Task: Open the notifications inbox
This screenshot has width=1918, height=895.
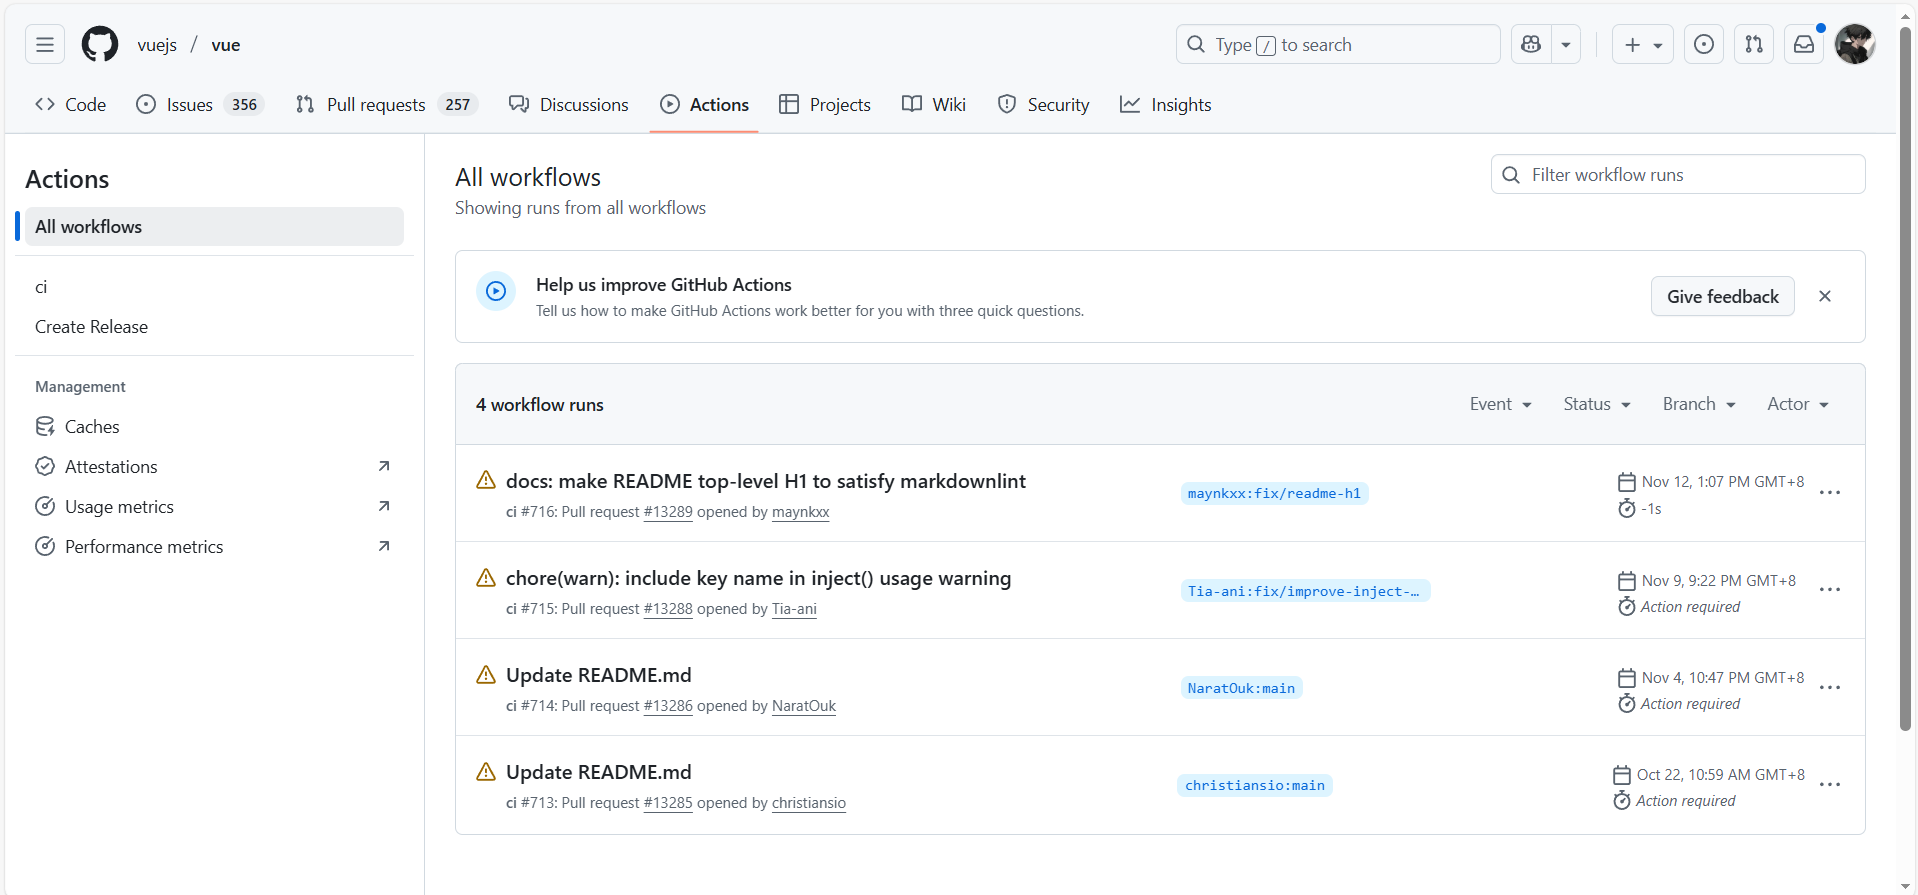Action: (1804, 45)
